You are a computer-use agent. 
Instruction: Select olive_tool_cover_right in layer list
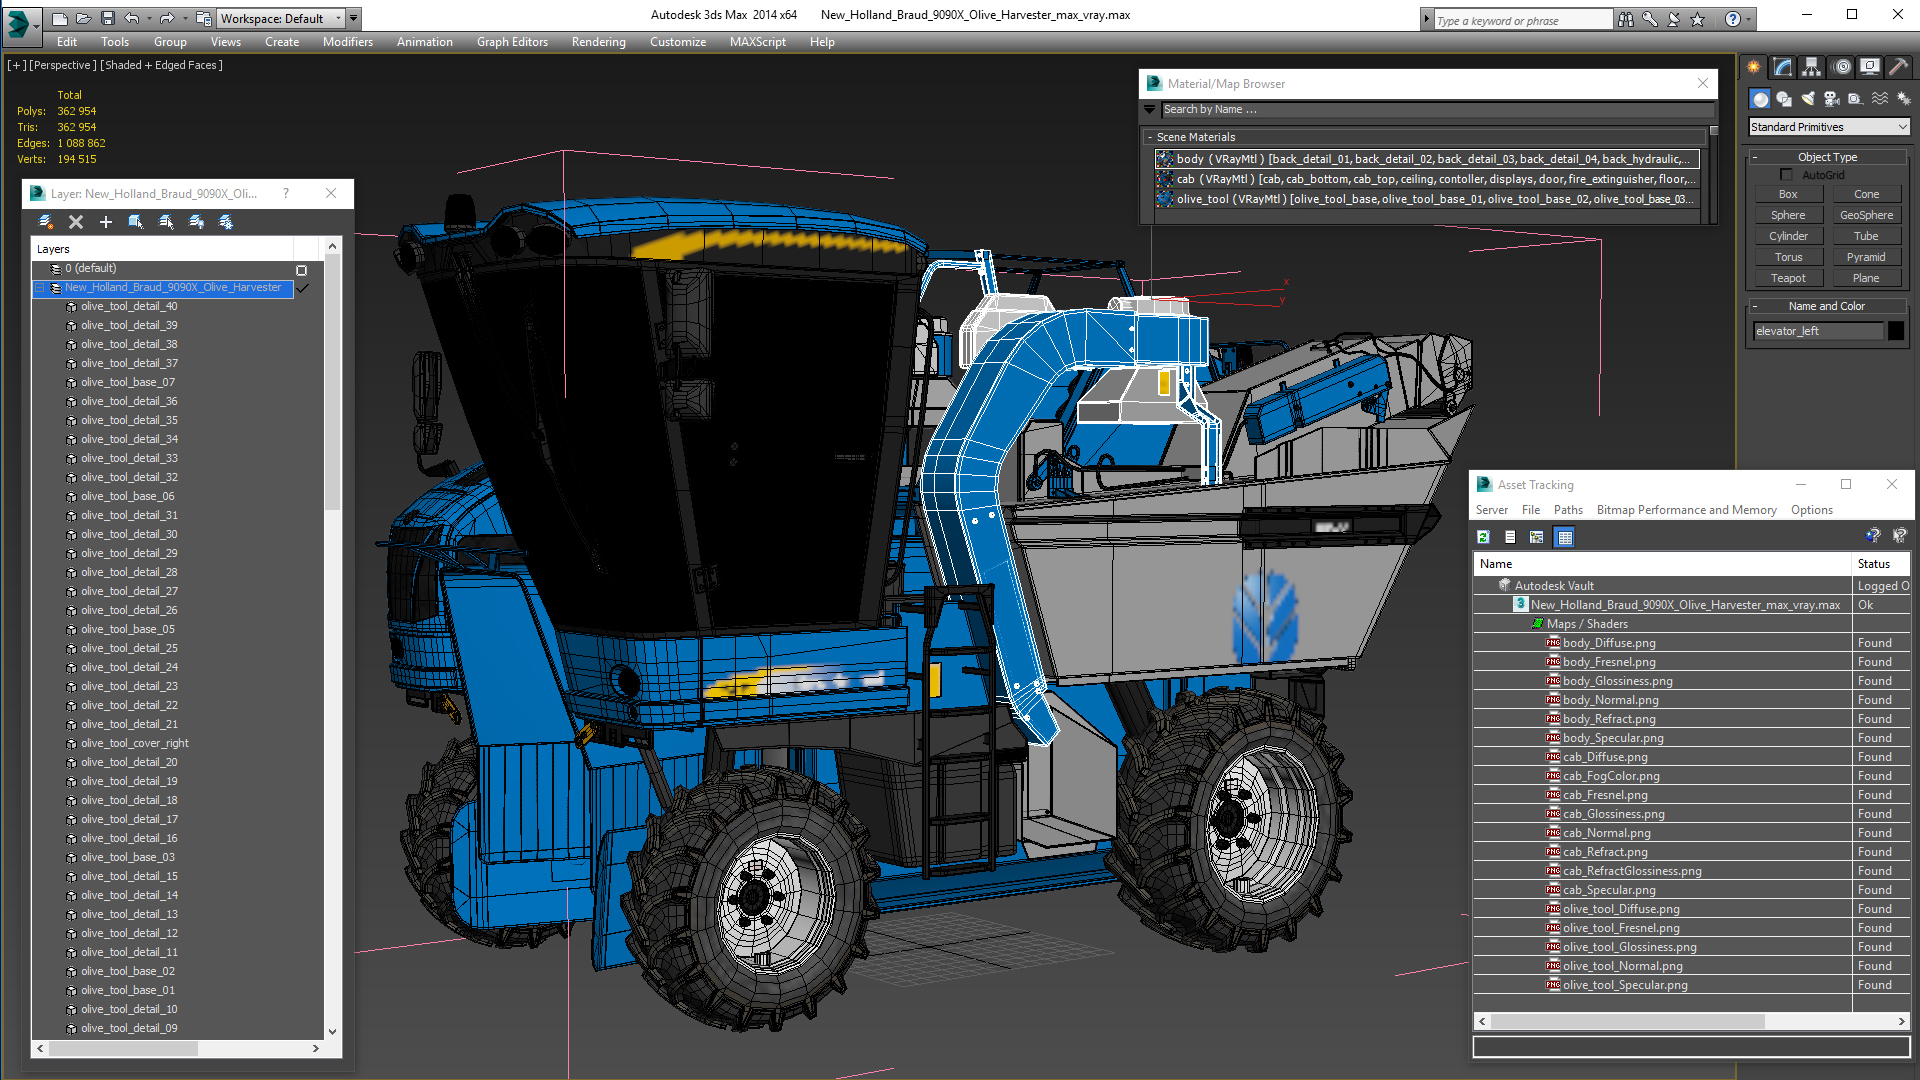134,743
